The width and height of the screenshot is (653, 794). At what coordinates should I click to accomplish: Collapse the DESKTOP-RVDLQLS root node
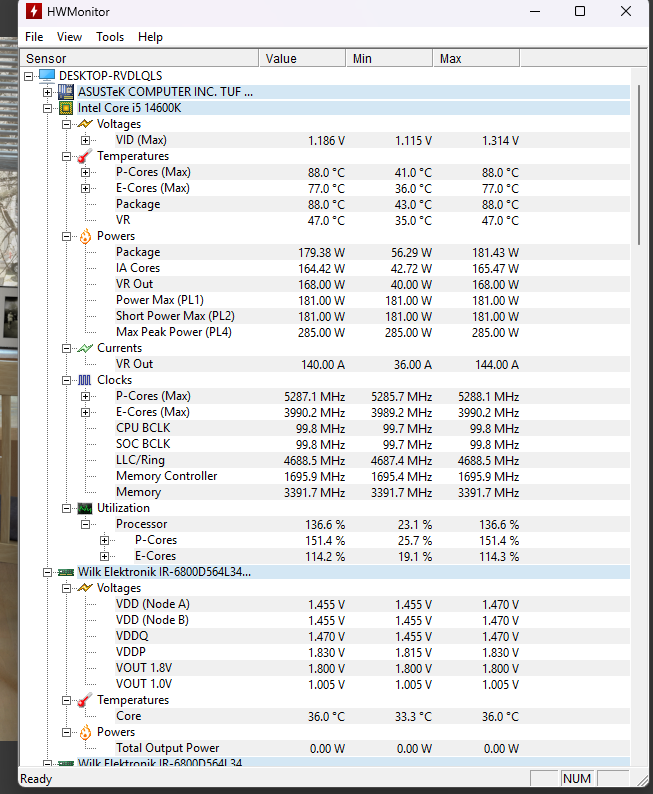[x=29, y=76]
